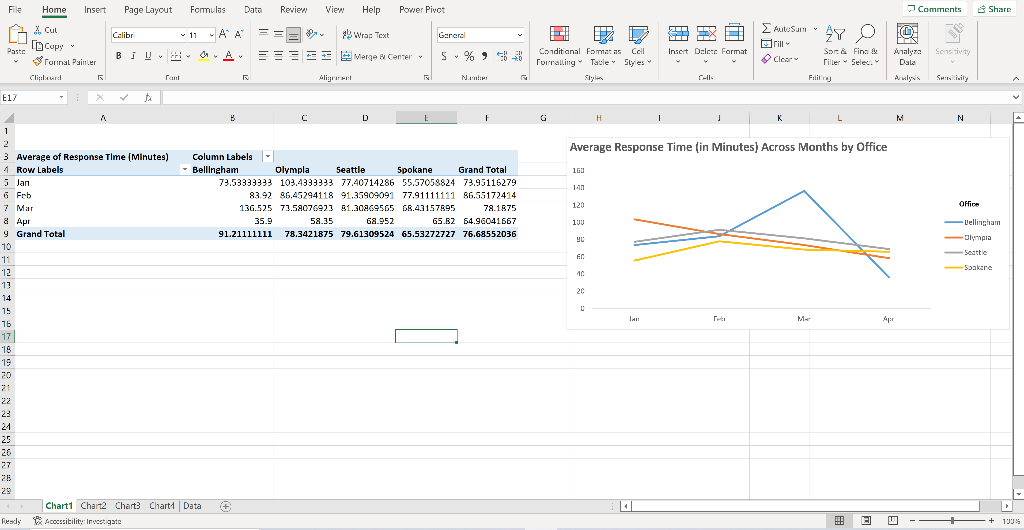The height and width of the screenshot is (530, 1024).
Task: Click the Decrease Indent icon
Action: point(311,56)
